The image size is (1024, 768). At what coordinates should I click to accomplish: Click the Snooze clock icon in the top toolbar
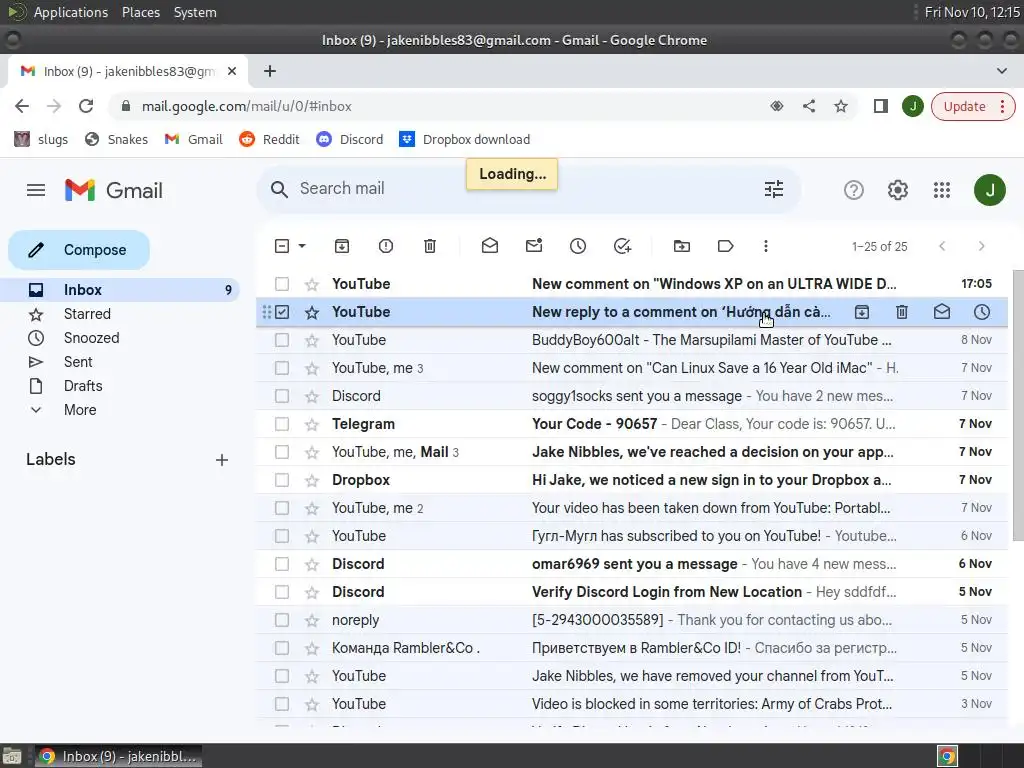[x=578, y=246]
